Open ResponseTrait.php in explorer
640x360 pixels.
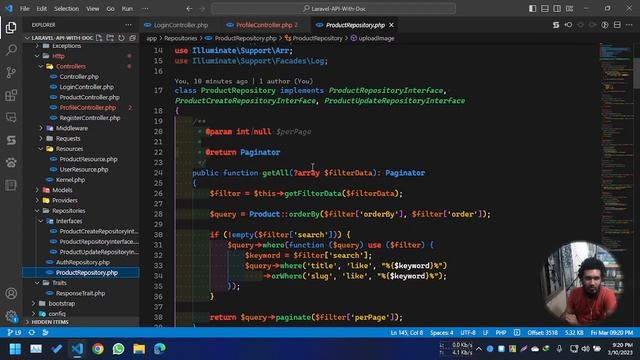[80, 293]
